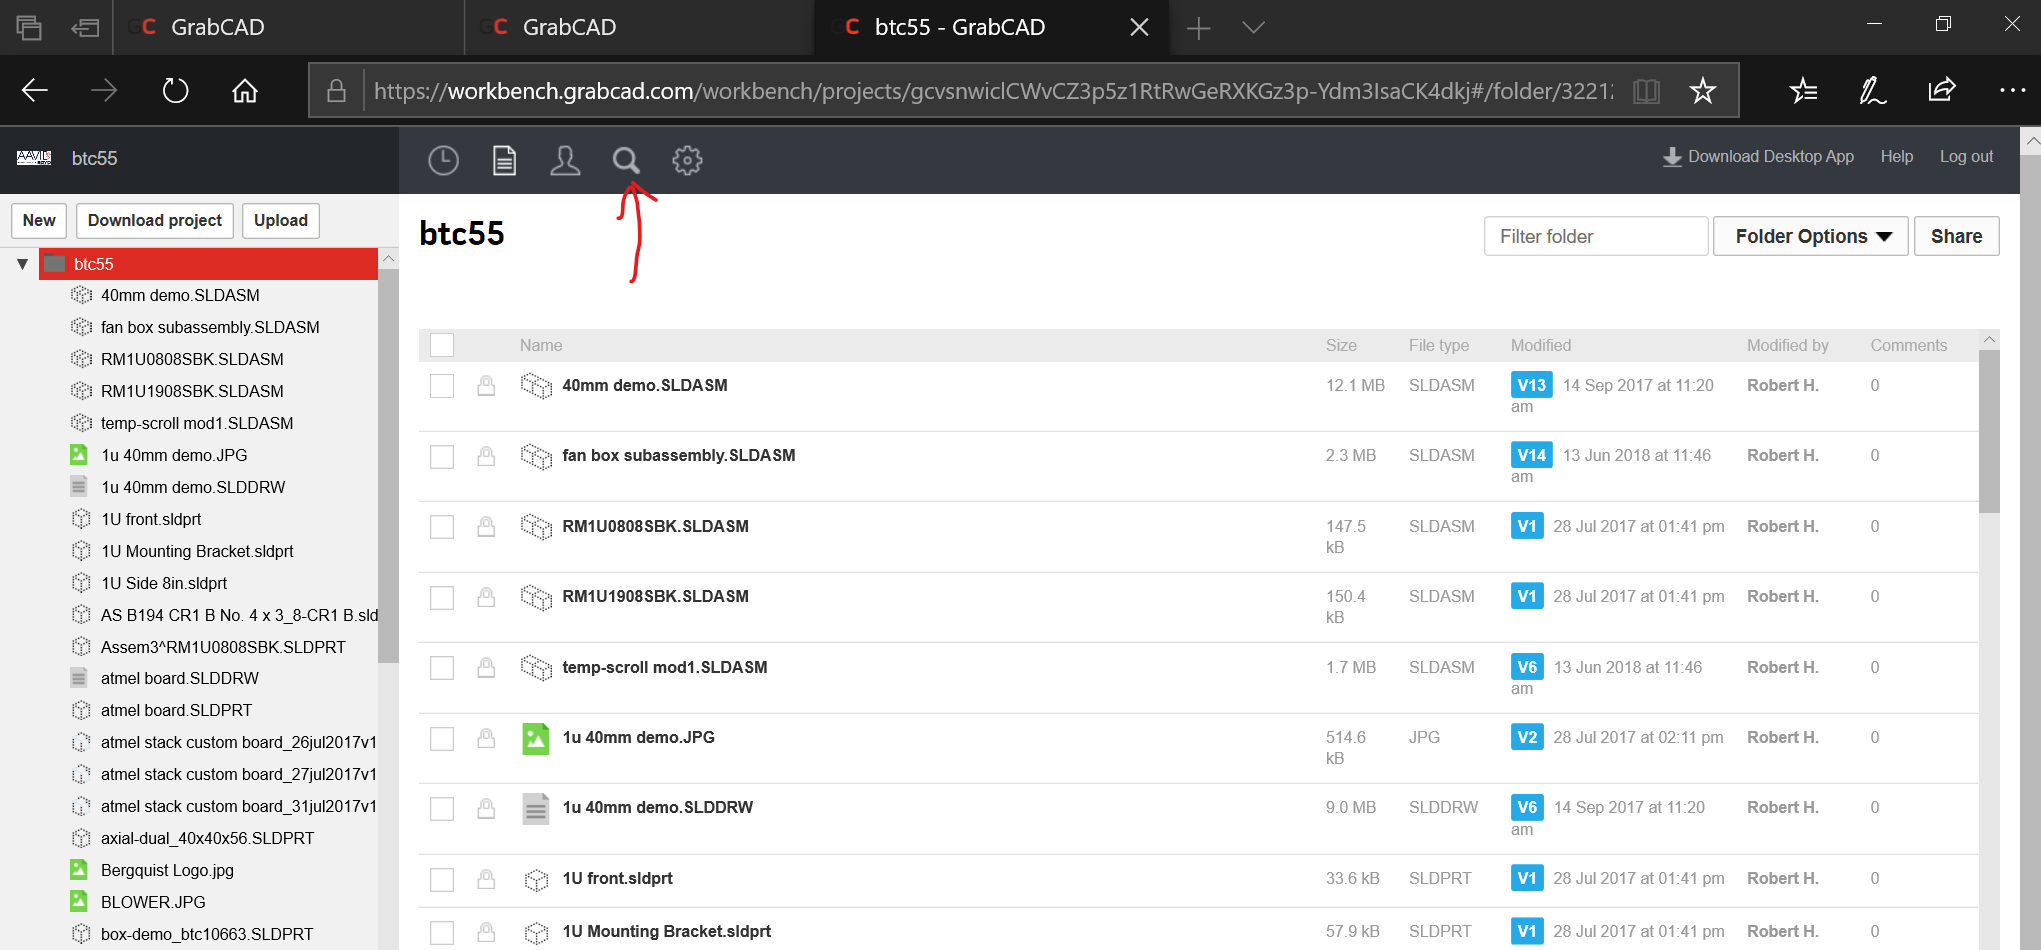This screenshot has height=950, width=2041.
Task: Sort table by Name column header
Action: 541,345
